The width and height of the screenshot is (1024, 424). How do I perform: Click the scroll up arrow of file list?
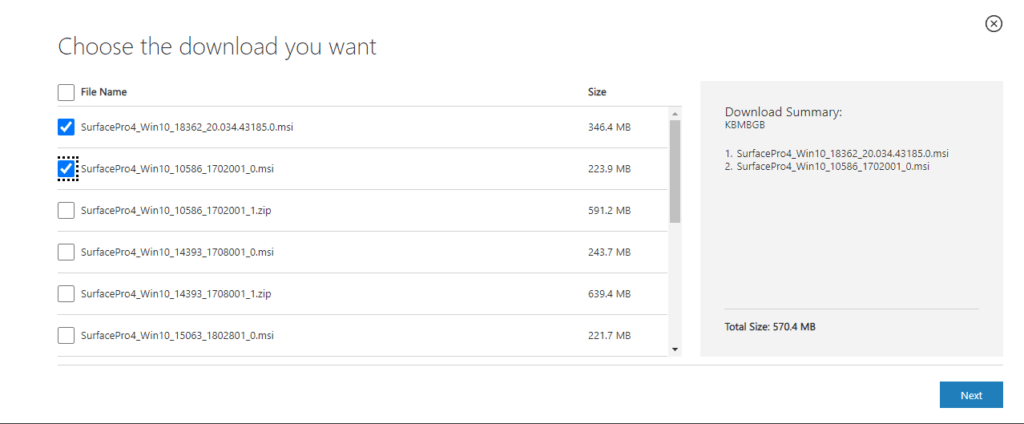click(x=675, y=114)
